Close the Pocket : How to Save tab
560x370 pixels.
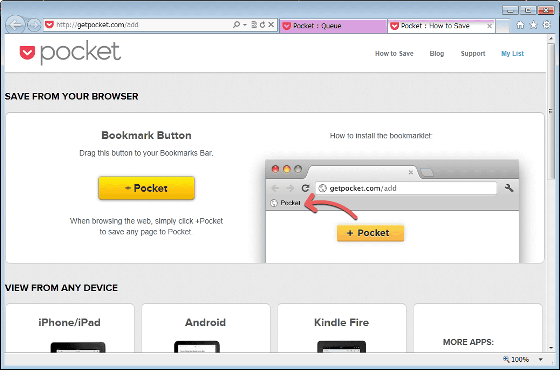(490, 26)
